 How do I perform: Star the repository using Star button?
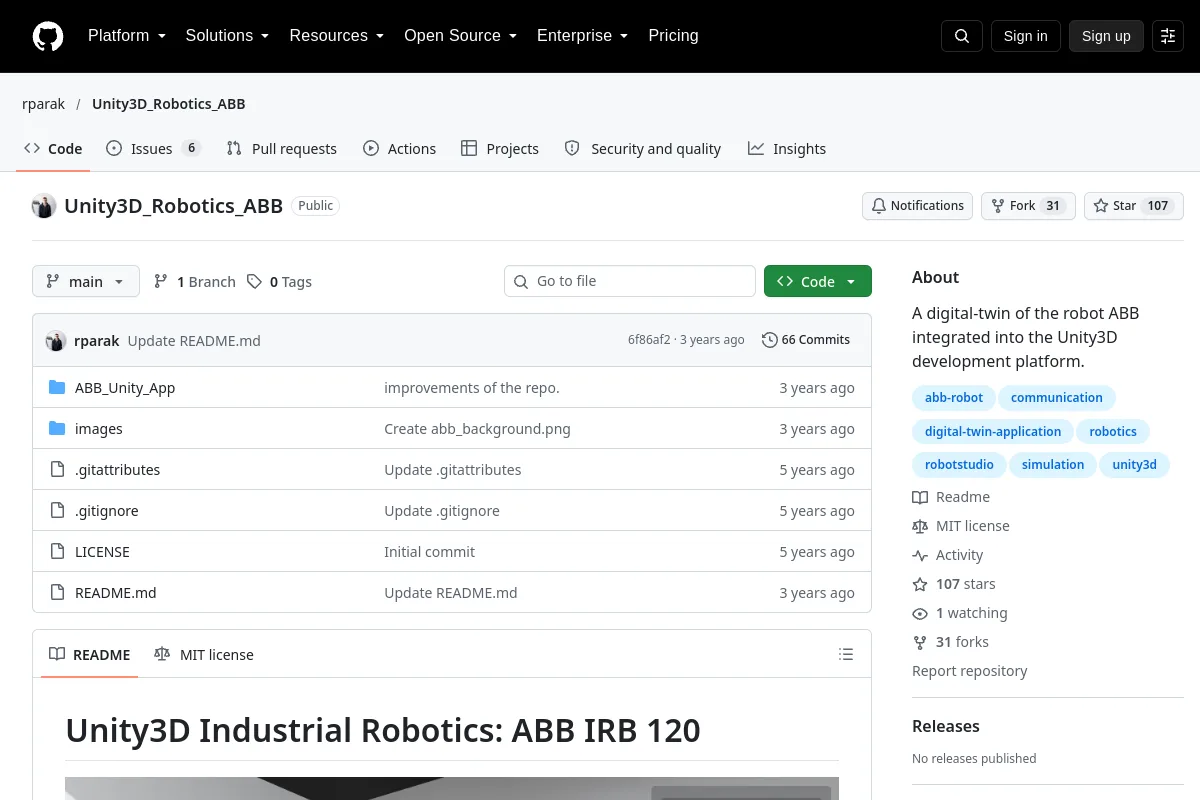point(1134,206)
